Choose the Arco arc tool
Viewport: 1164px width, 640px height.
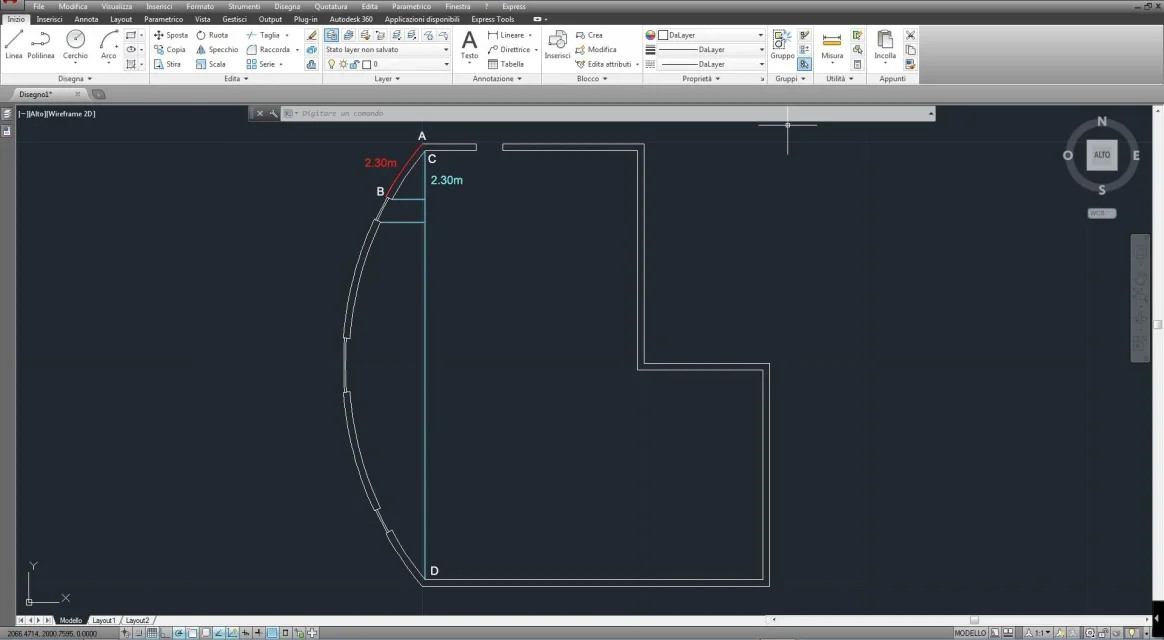click(x=108, y=45)
